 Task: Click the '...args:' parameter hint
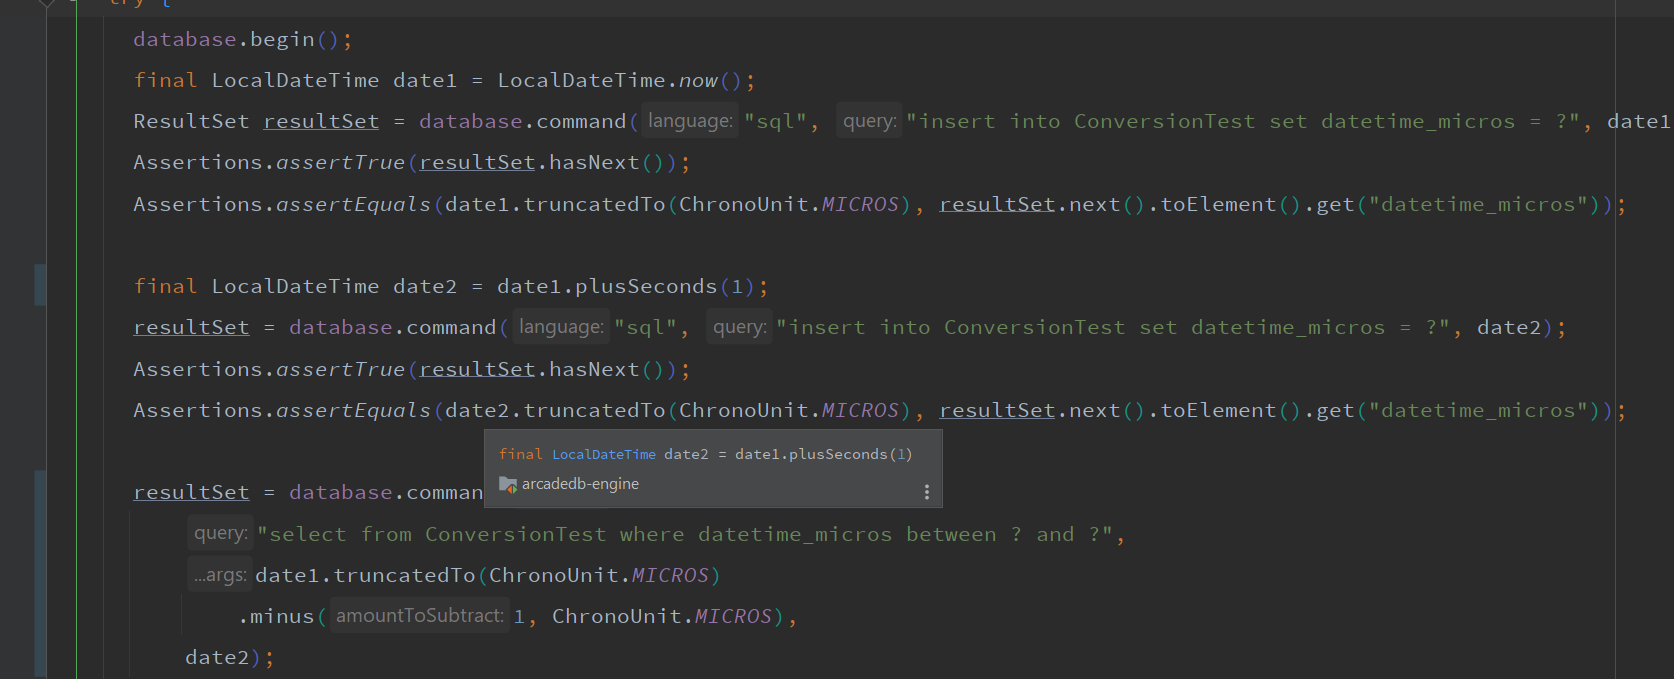tap(220, 575)
